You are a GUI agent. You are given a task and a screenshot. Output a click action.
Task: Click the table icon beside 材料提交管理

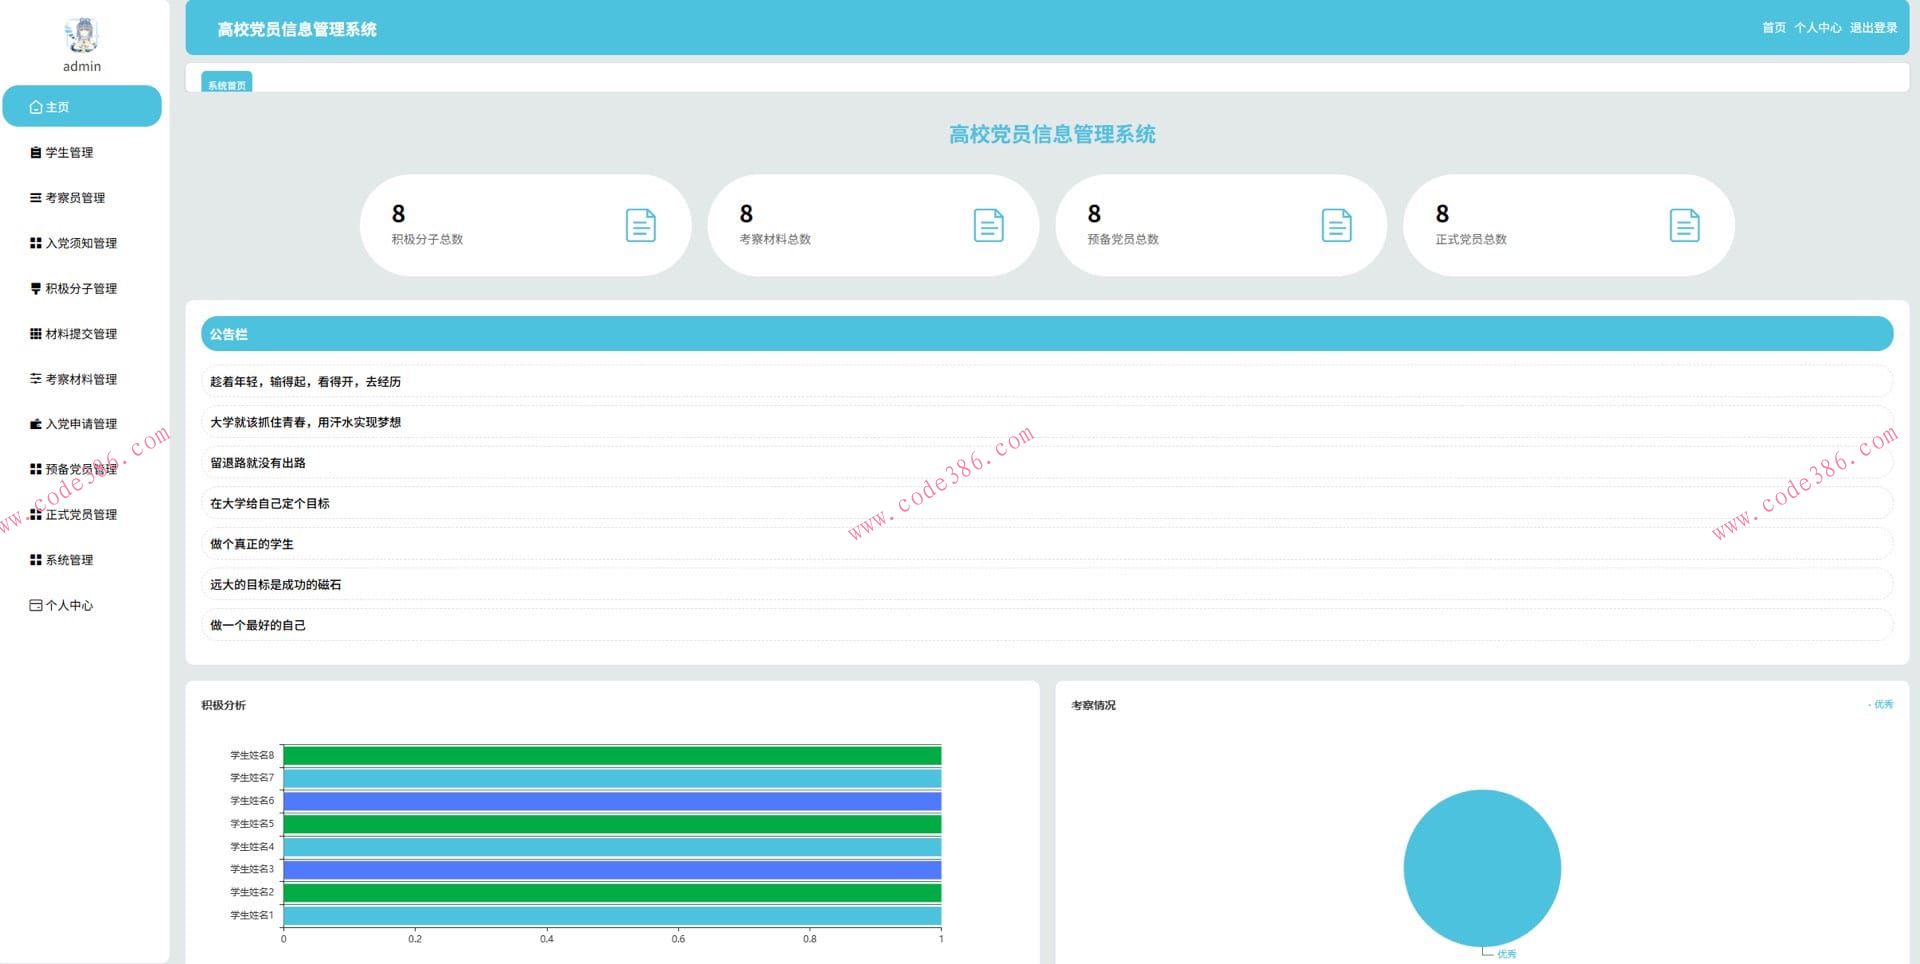coord(36,334)
